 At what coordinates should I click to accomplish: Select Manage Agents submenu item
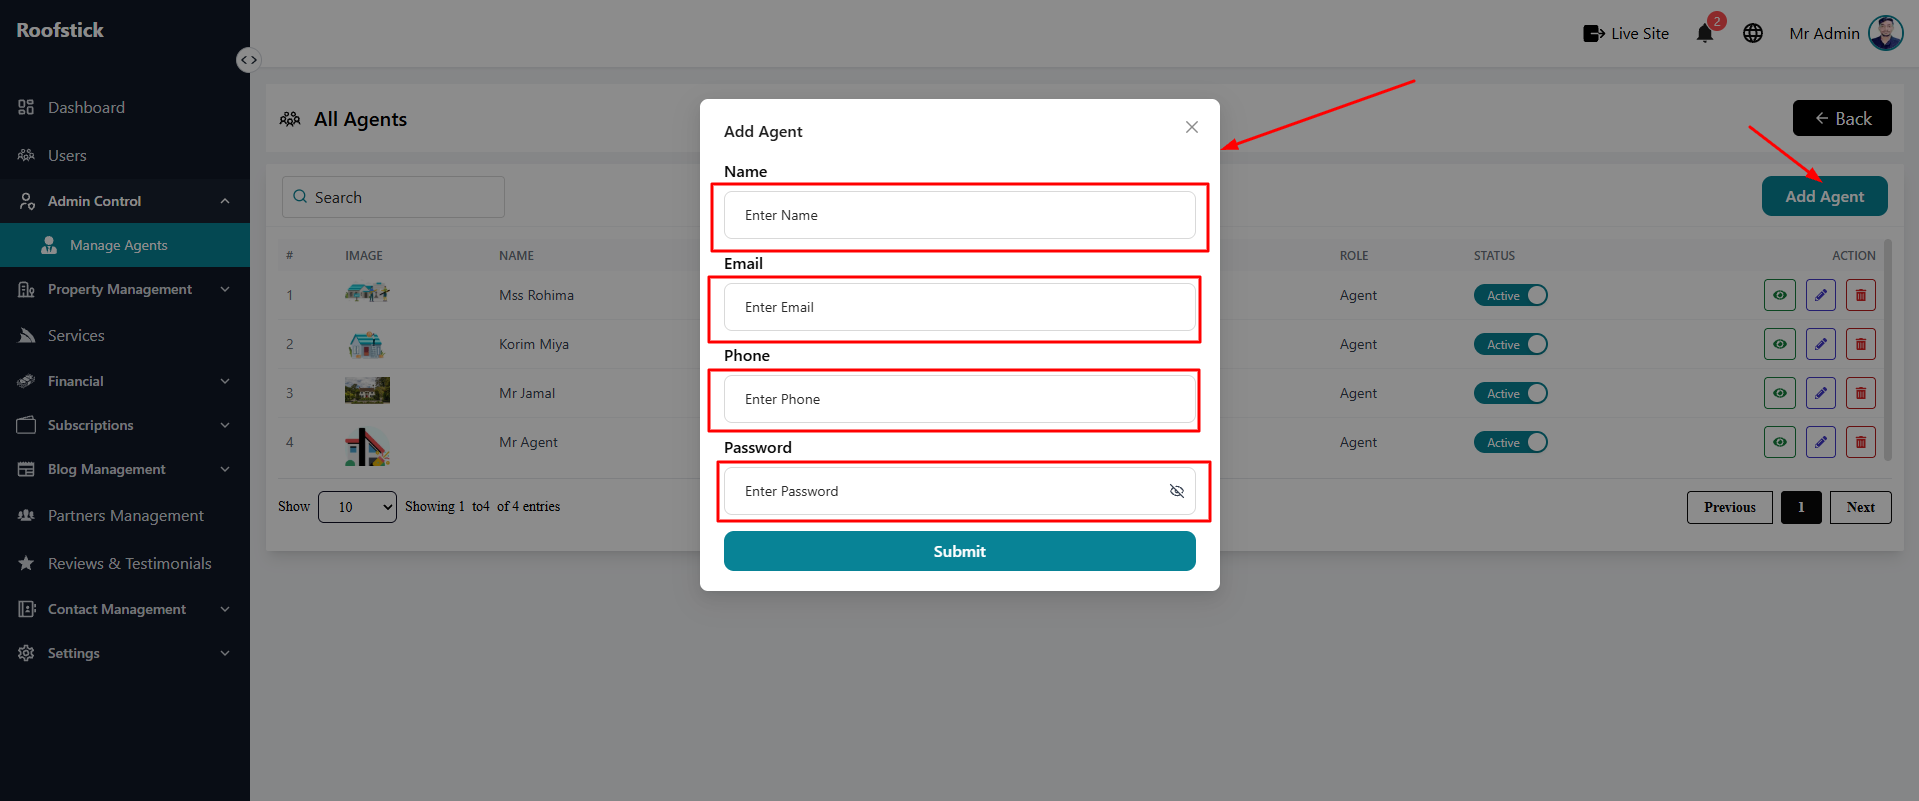125,245
